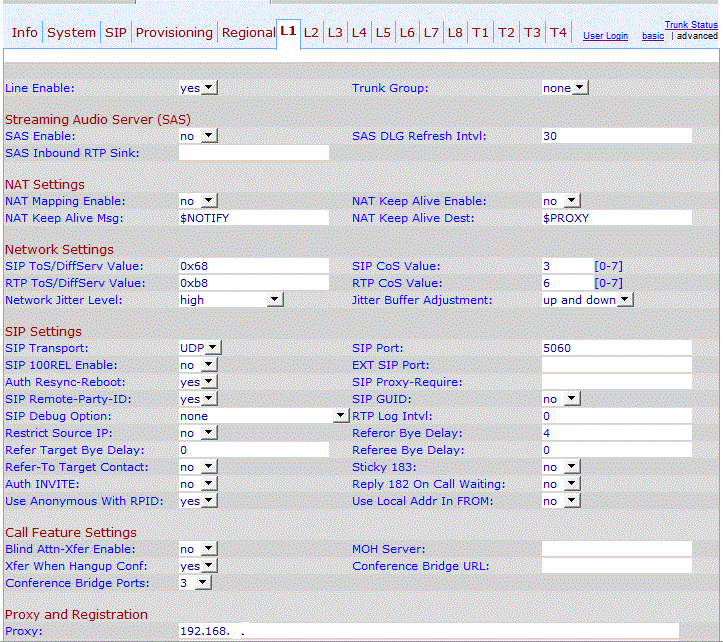Image resolution: width=723 pixels, height=642 pixels.
Task: Toggle the NAT Mapping Enable dropdown
Action: pos(197,201)
